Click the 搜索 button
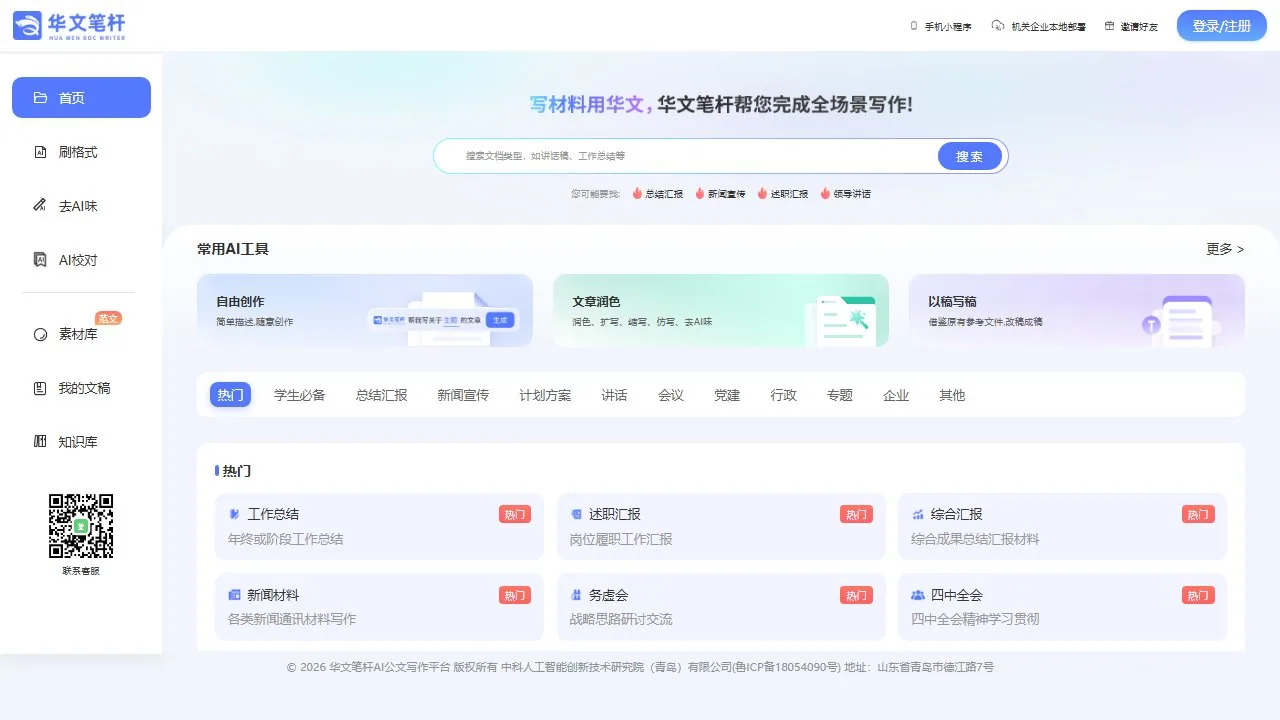This screenshot has width=1280, height=720. (x=970, y=156)
